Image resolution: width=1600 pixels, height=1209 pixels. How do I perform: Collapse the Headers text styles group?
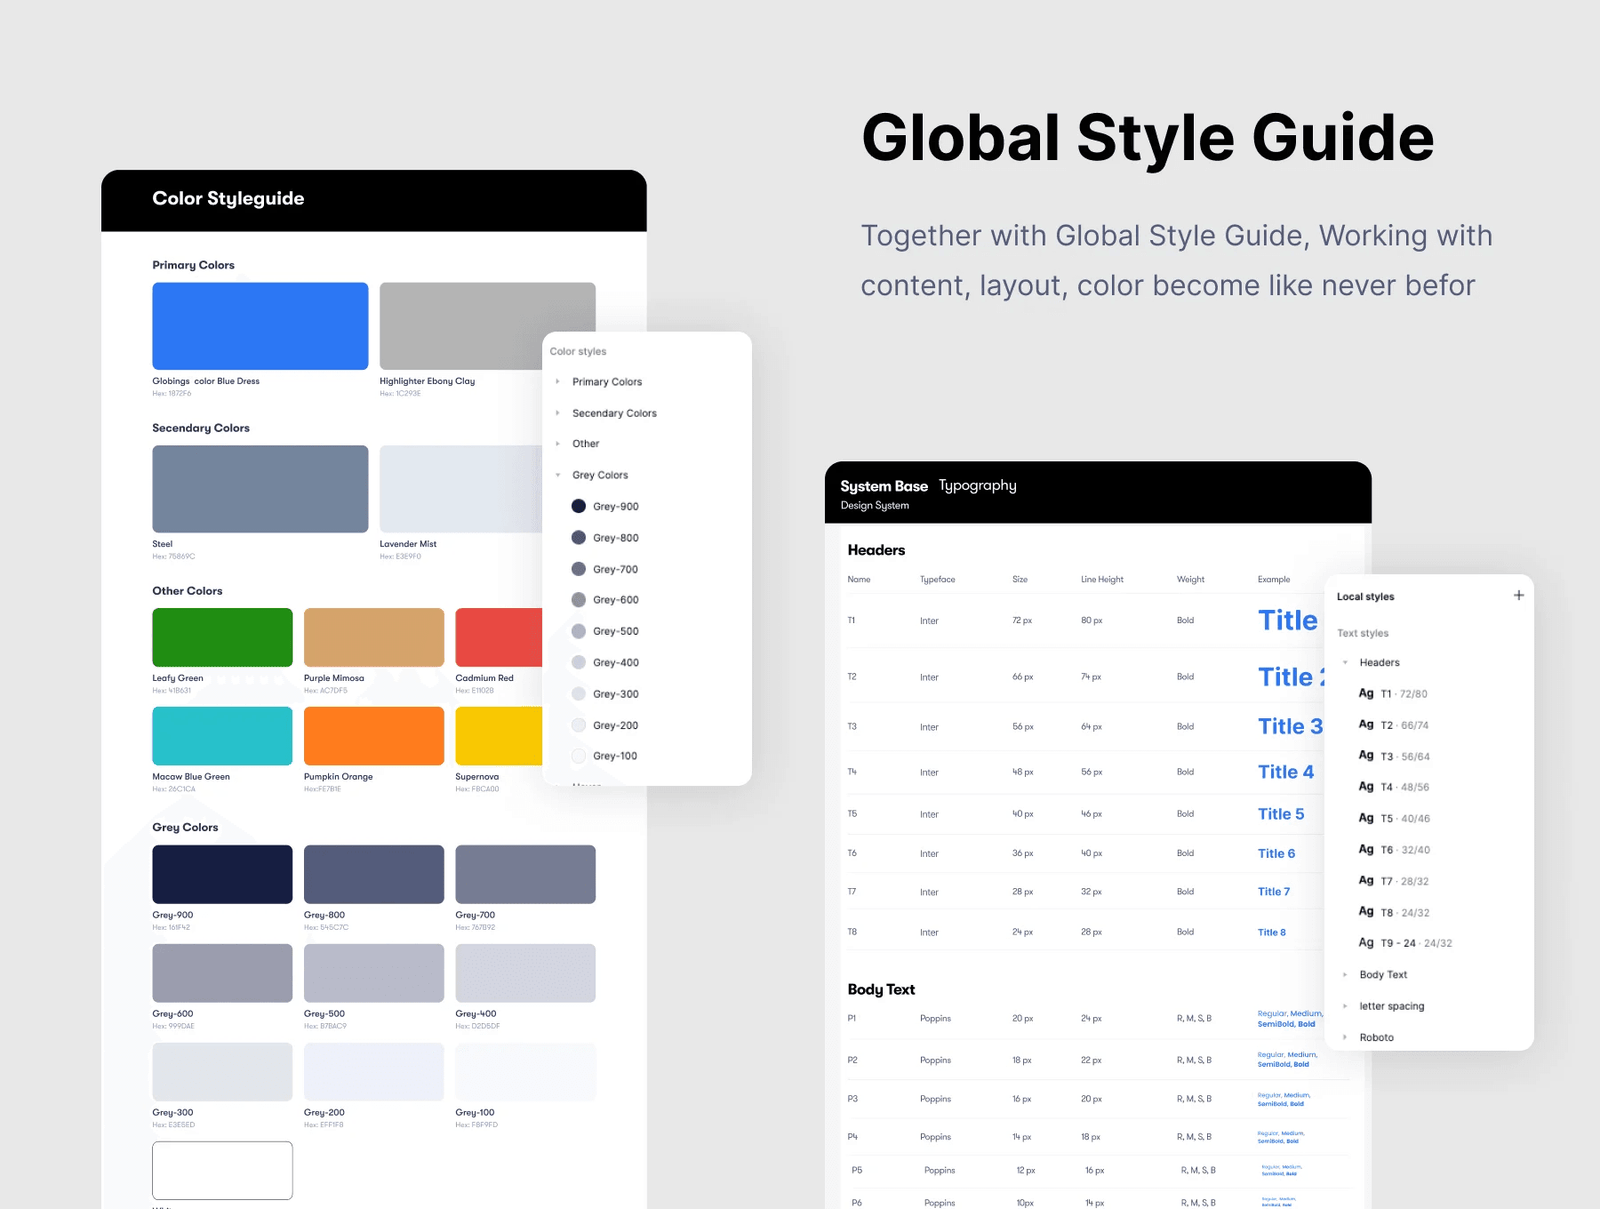coord(1345,663)
